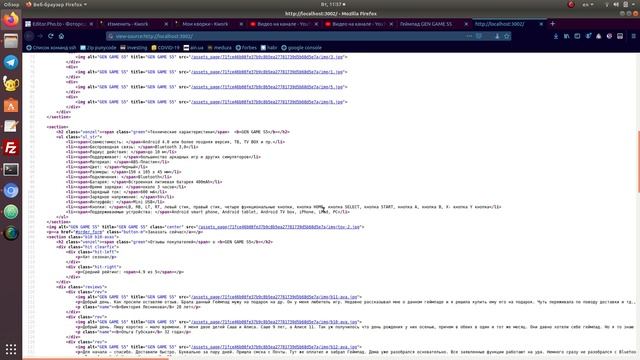Open the Обзор activities overview
640x360 pixels.
tap(11, 4)
